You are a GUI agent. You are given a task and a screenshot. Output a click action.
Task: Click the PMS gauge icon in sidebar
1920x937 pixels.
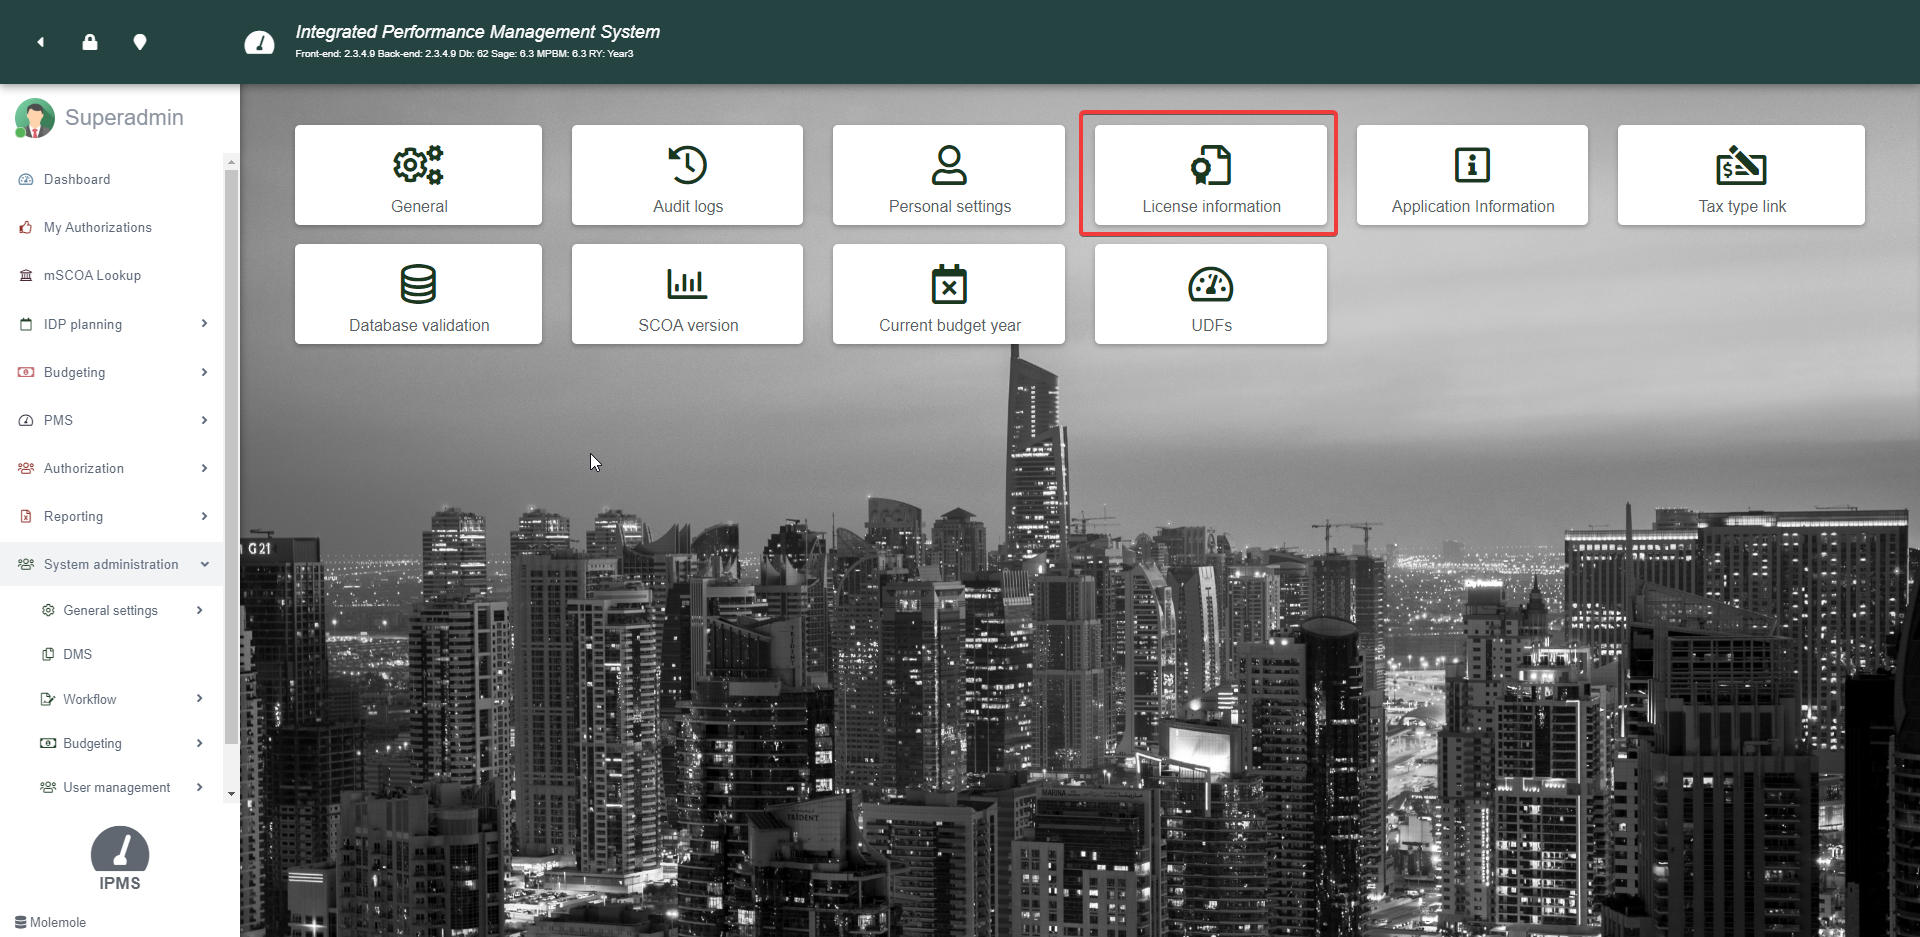coord(26,421)
